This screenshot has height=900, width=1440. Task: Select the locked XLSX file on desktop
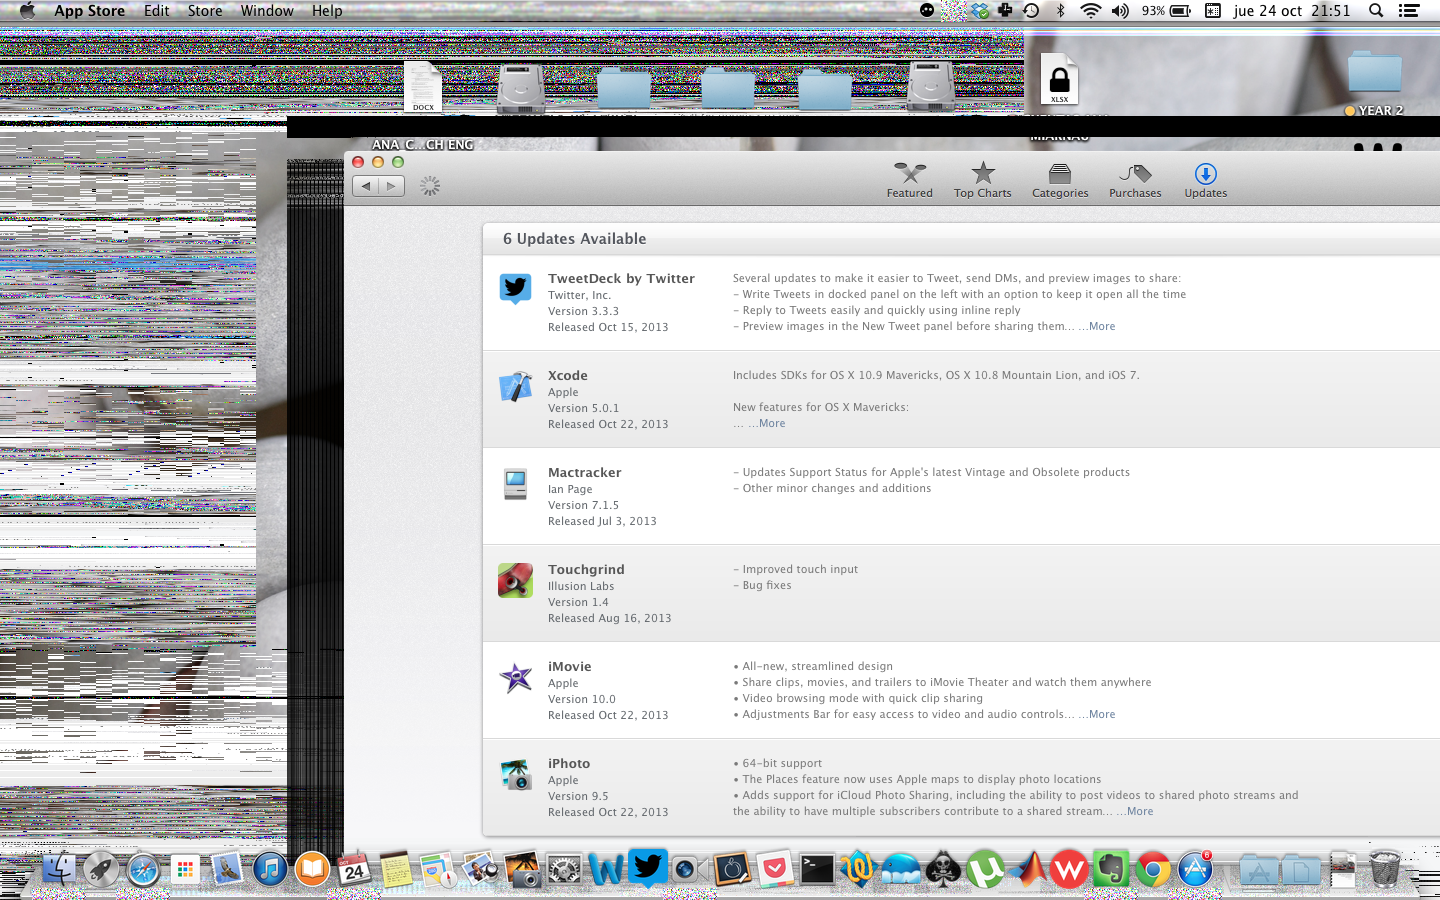click(x=1059, y=79)
